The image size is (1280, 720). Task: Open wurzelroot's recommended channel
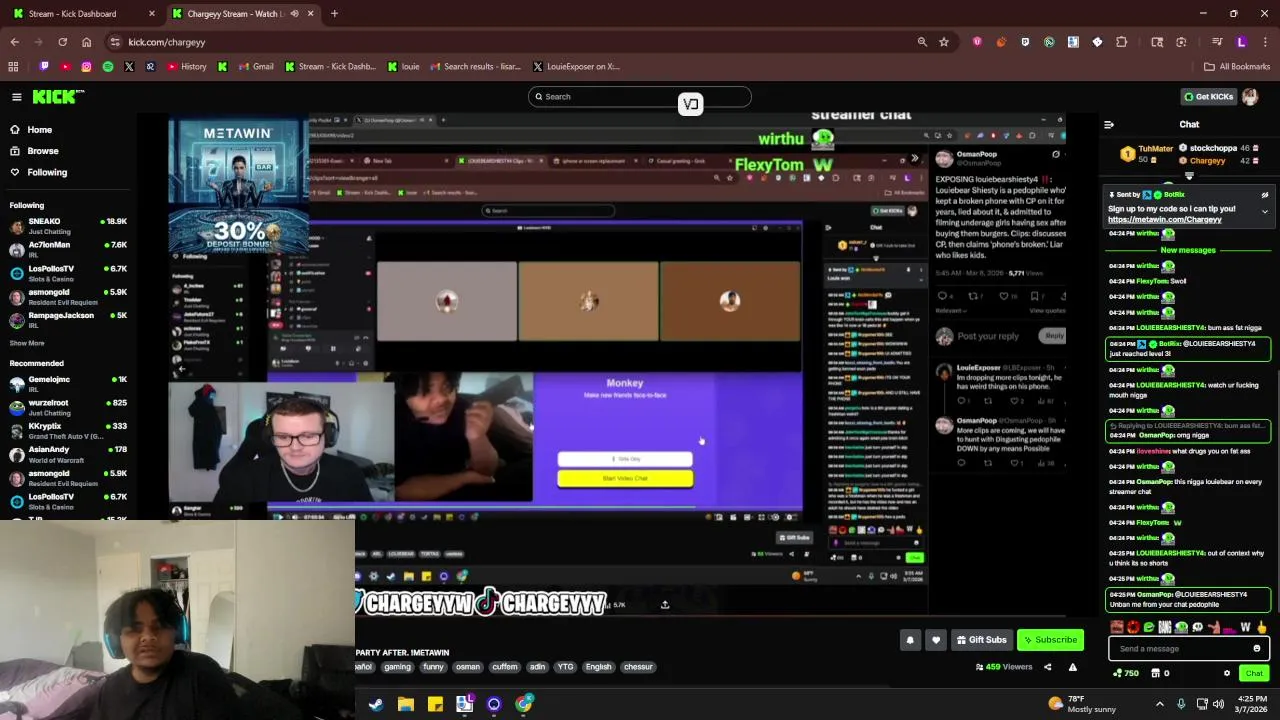click(68, 407)
